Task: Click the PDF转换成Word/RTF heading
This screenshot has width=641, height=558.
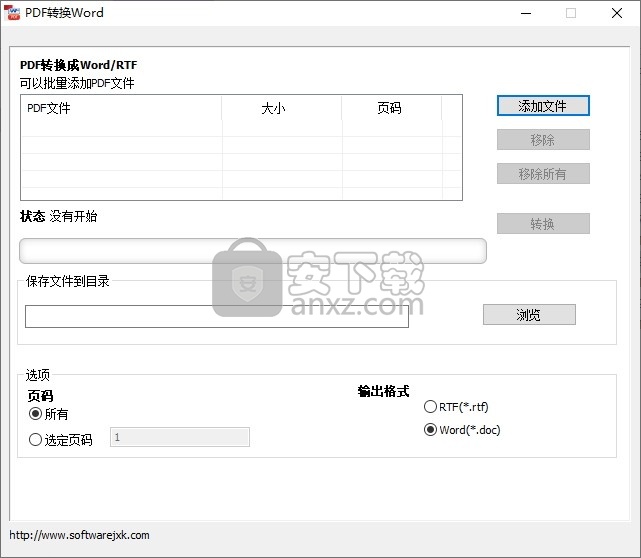Action: (78, 65)
